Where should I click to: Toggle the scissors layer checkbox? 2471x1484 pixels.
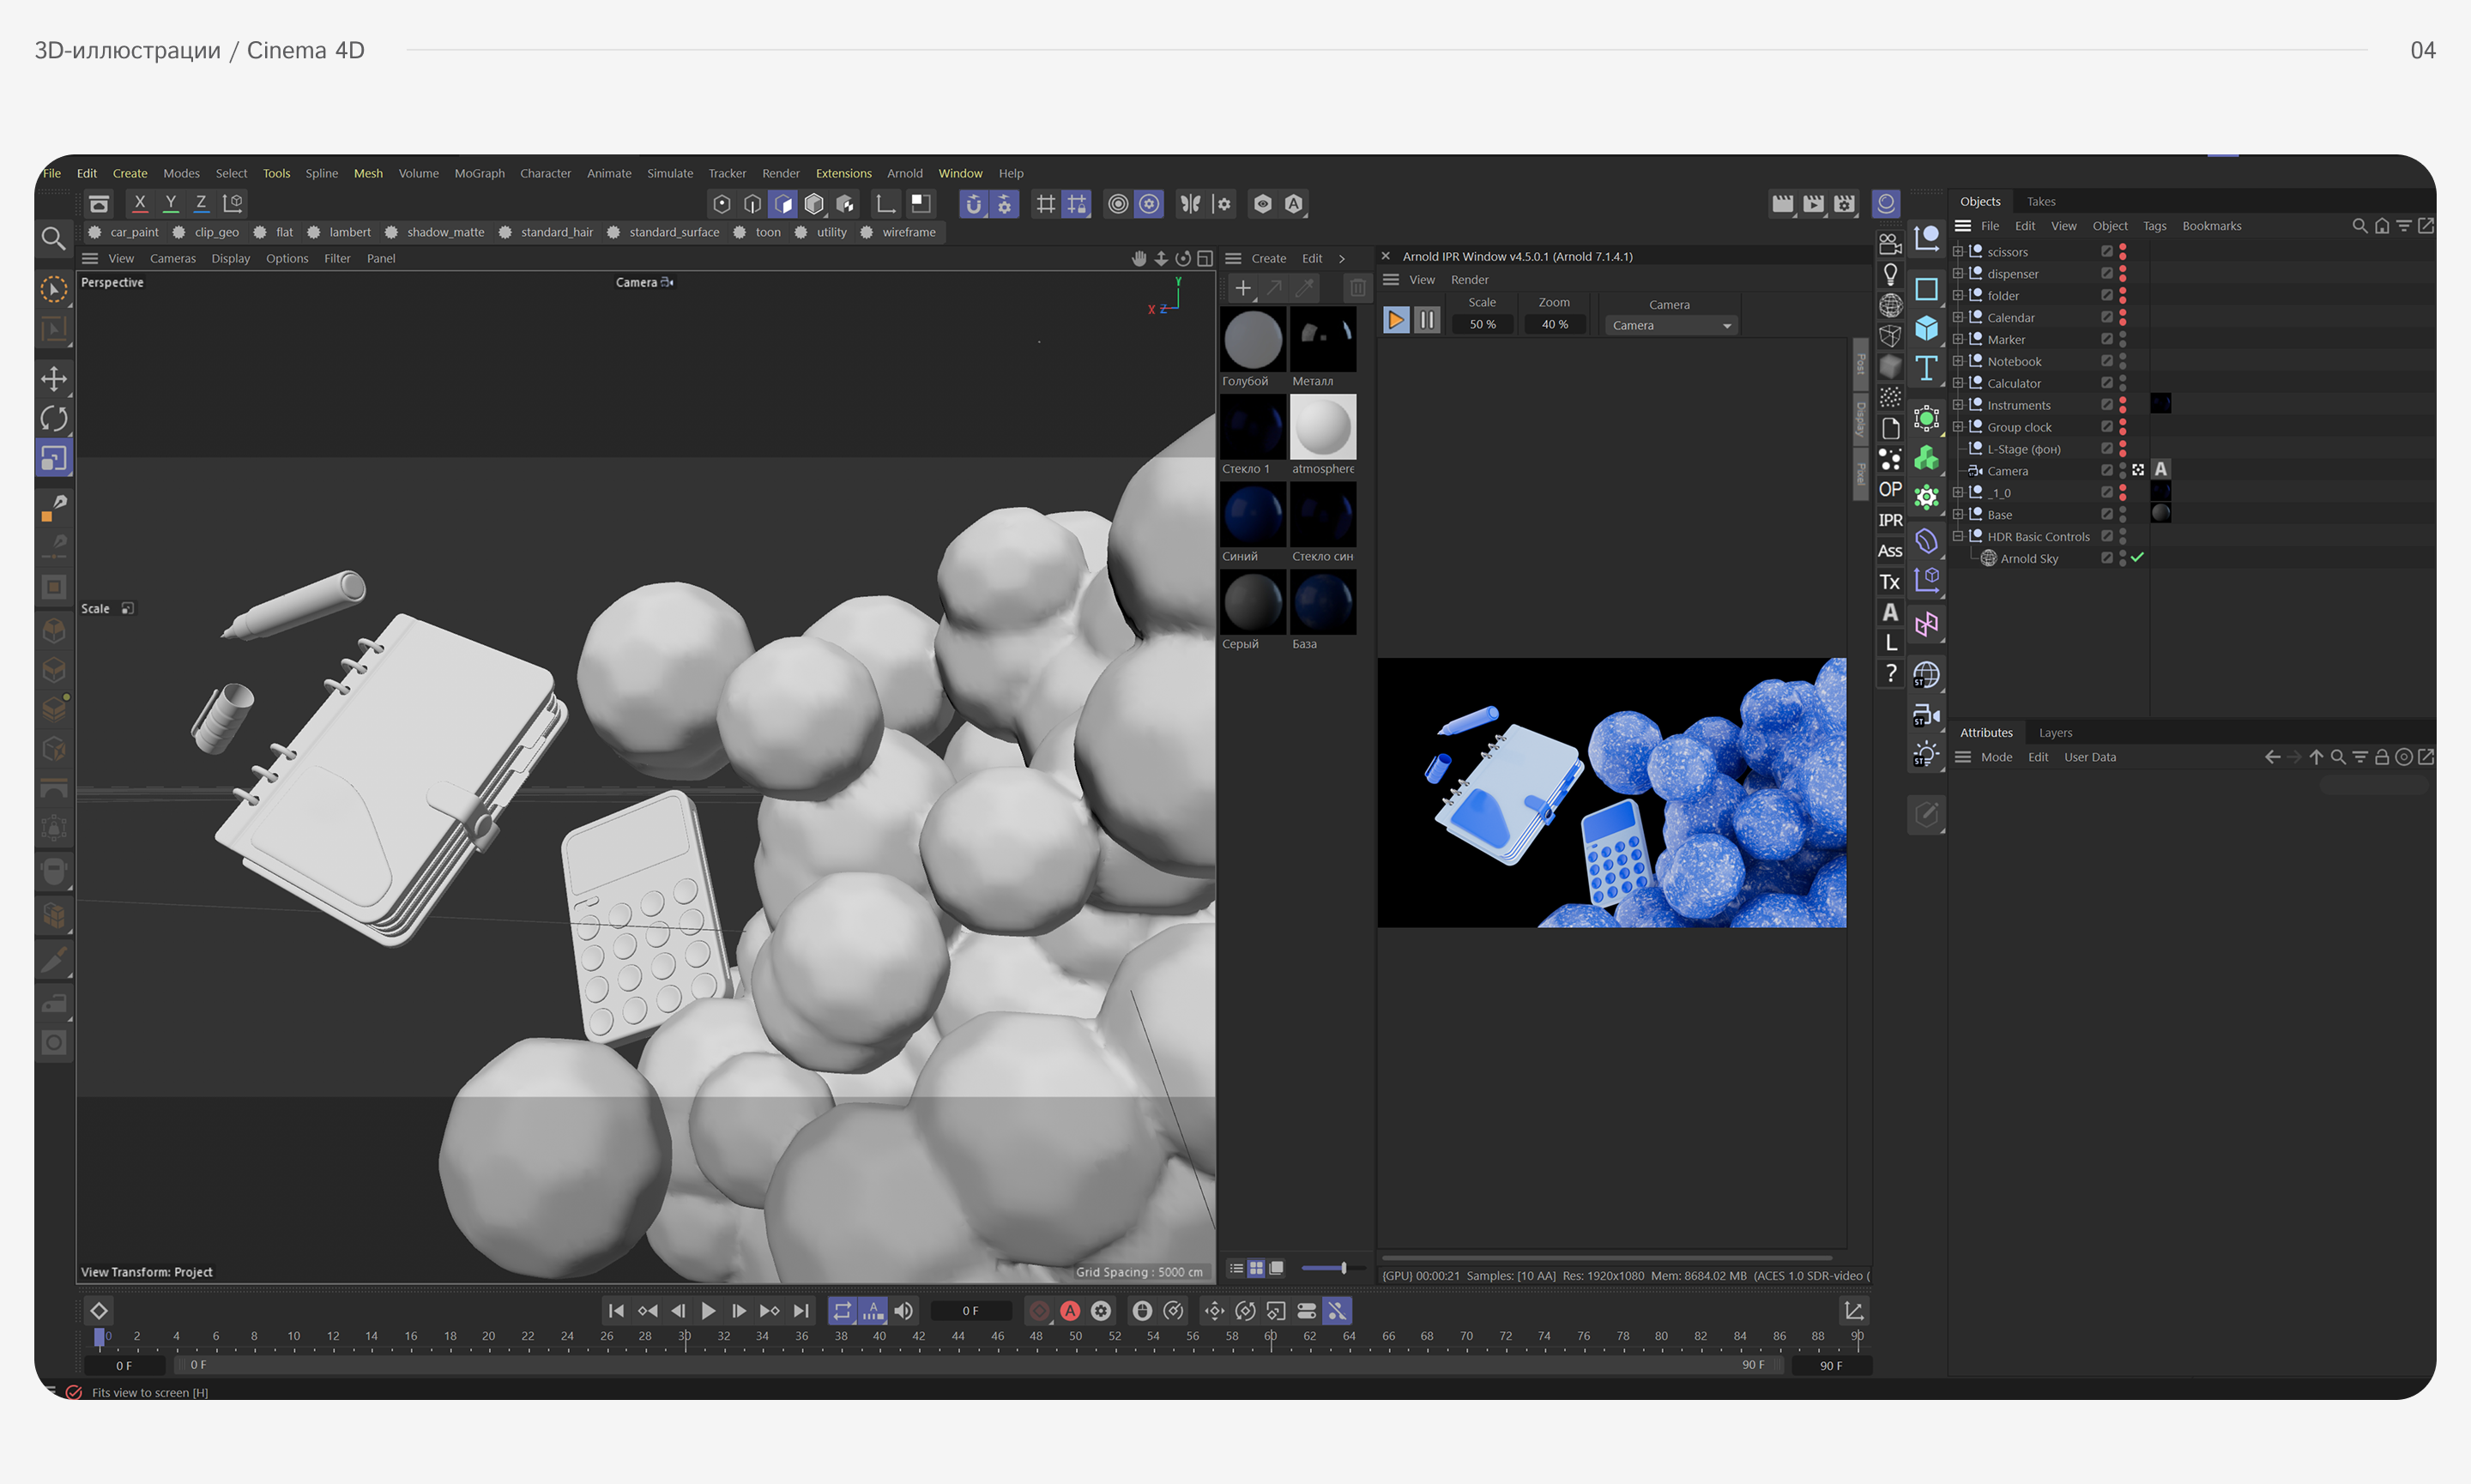pos(2106,252)
